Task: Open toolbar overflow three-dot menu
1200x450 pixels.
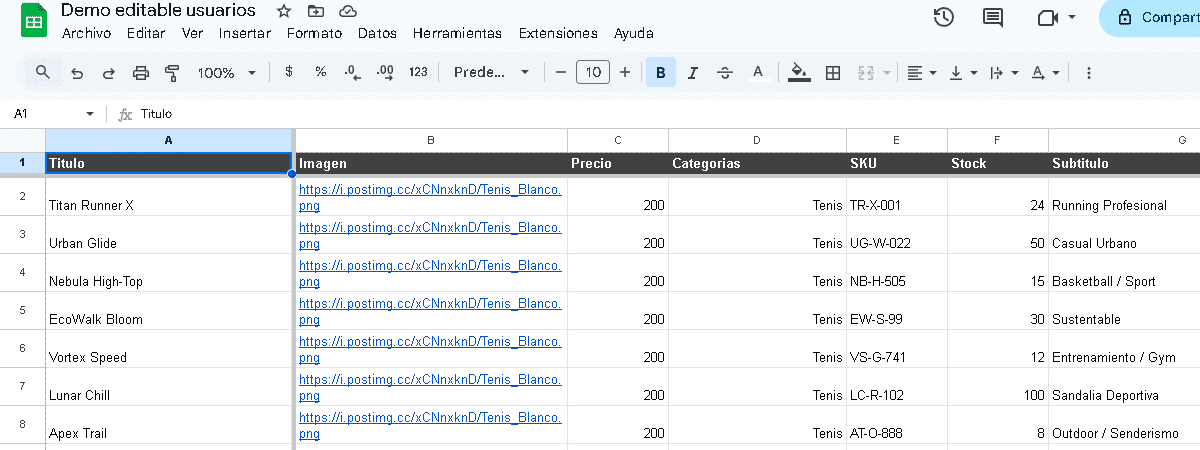Action: click(x=1089, y=72)
